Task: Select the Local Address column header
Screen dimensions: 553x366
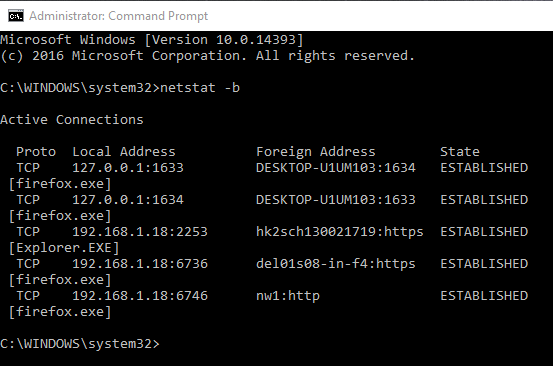Action: [124, 152]
